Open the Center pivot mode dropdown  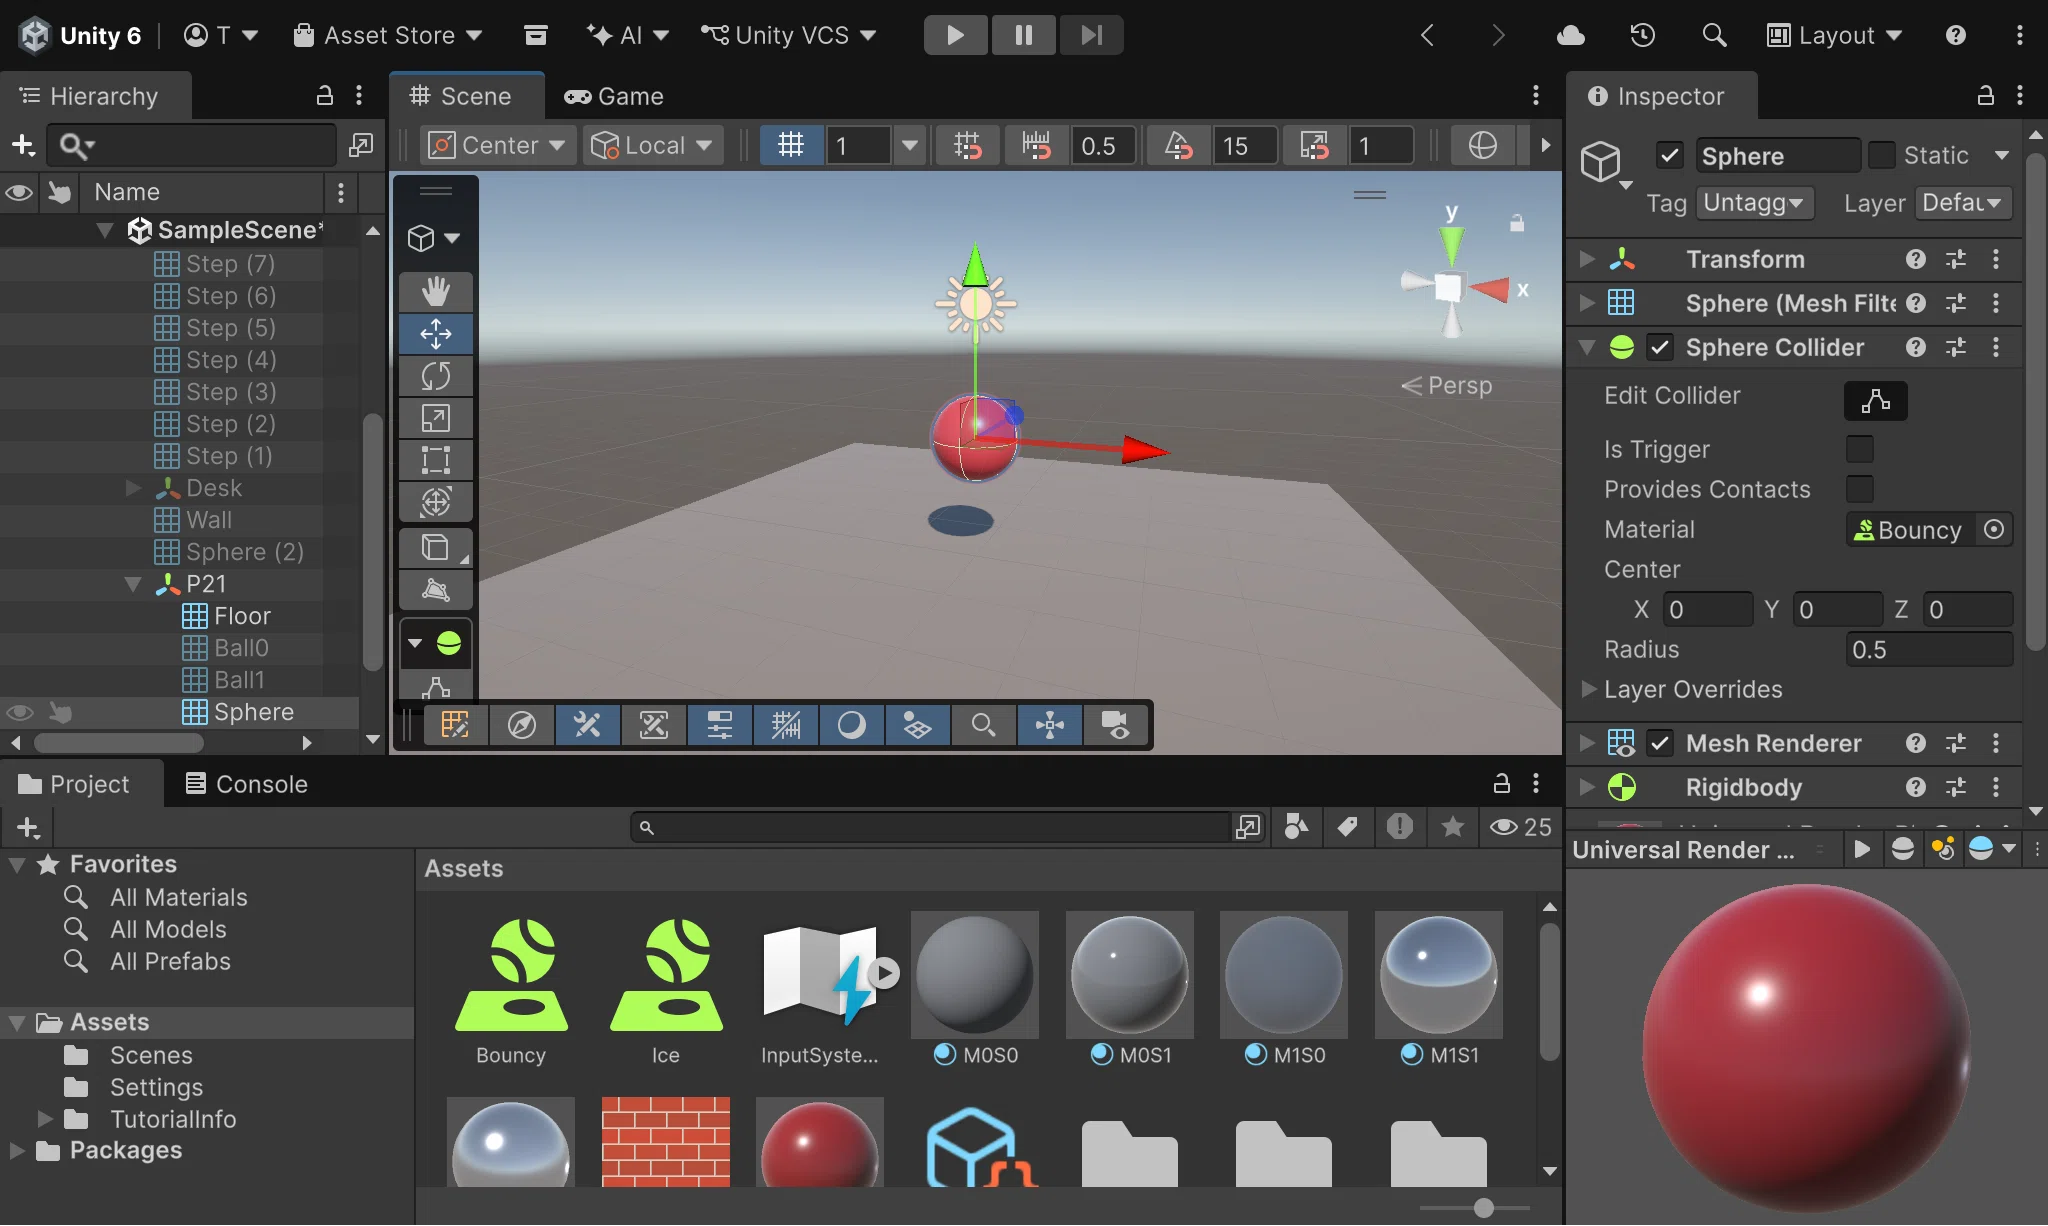(498, 146)
